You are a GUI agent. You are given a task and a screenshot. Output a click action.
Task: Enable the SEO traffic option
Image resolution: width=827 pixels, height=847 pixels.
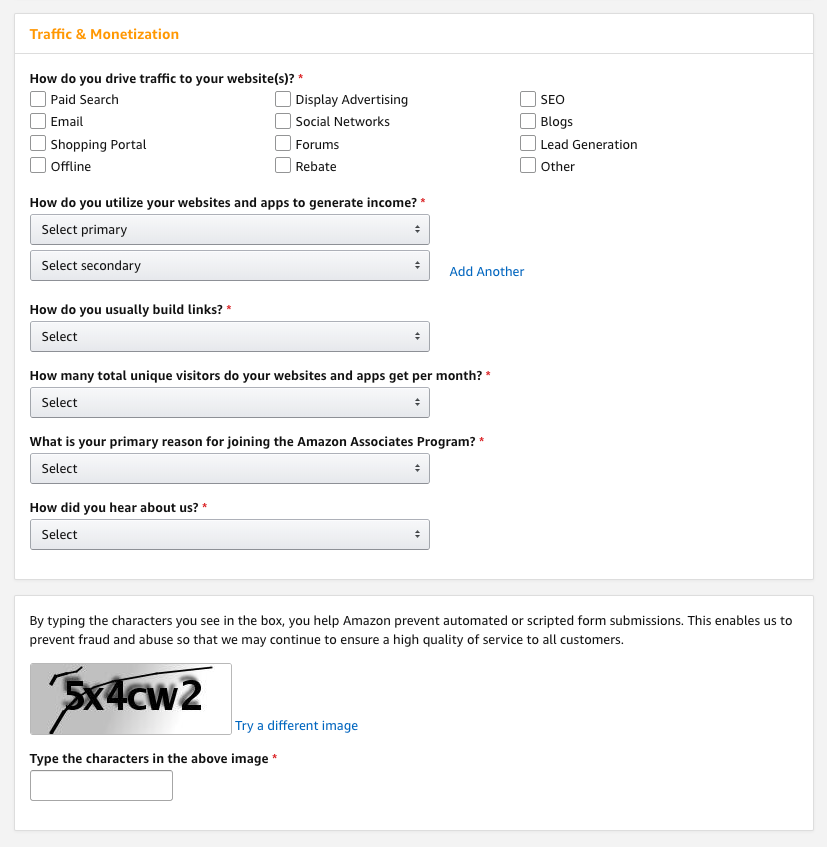pos(528,99)
